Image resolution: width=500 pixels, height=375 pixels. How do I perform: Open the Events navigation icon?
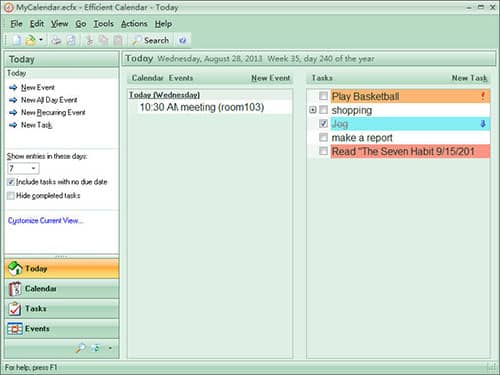(15, 329)
